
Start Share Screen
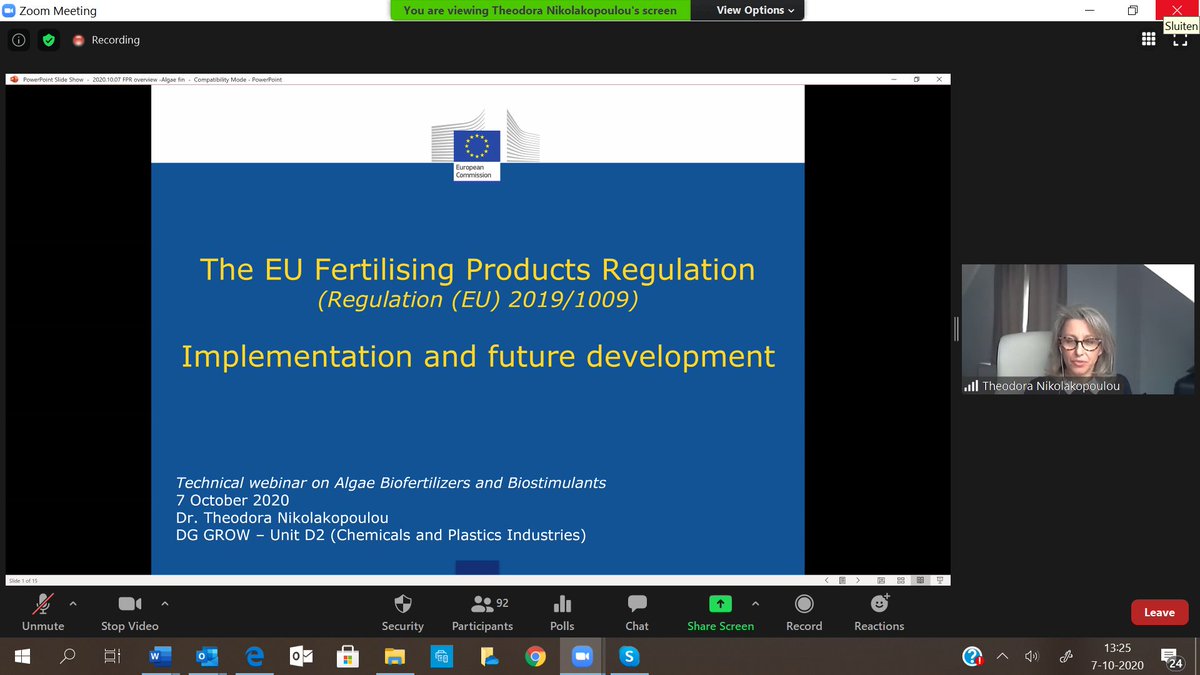tap(720, 612)
